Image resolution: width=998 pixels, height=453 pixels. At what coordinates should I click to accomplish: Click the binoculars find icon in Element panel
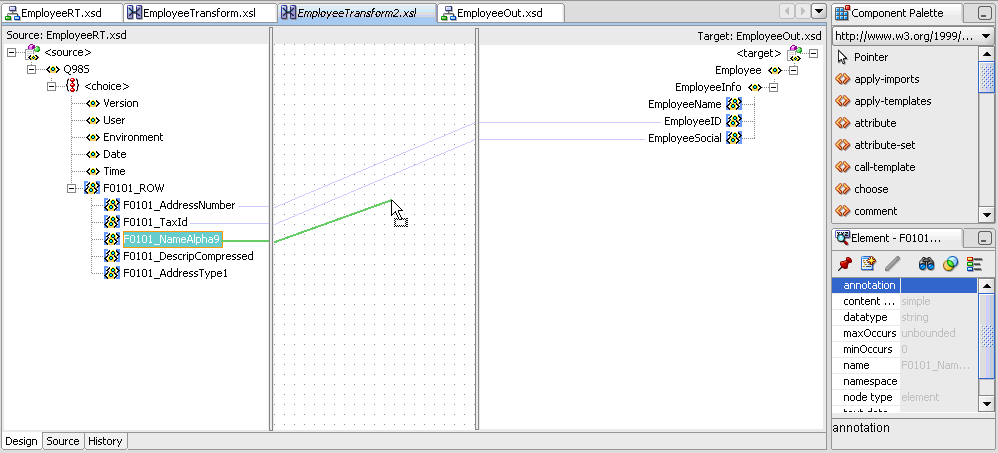[926, 263]
